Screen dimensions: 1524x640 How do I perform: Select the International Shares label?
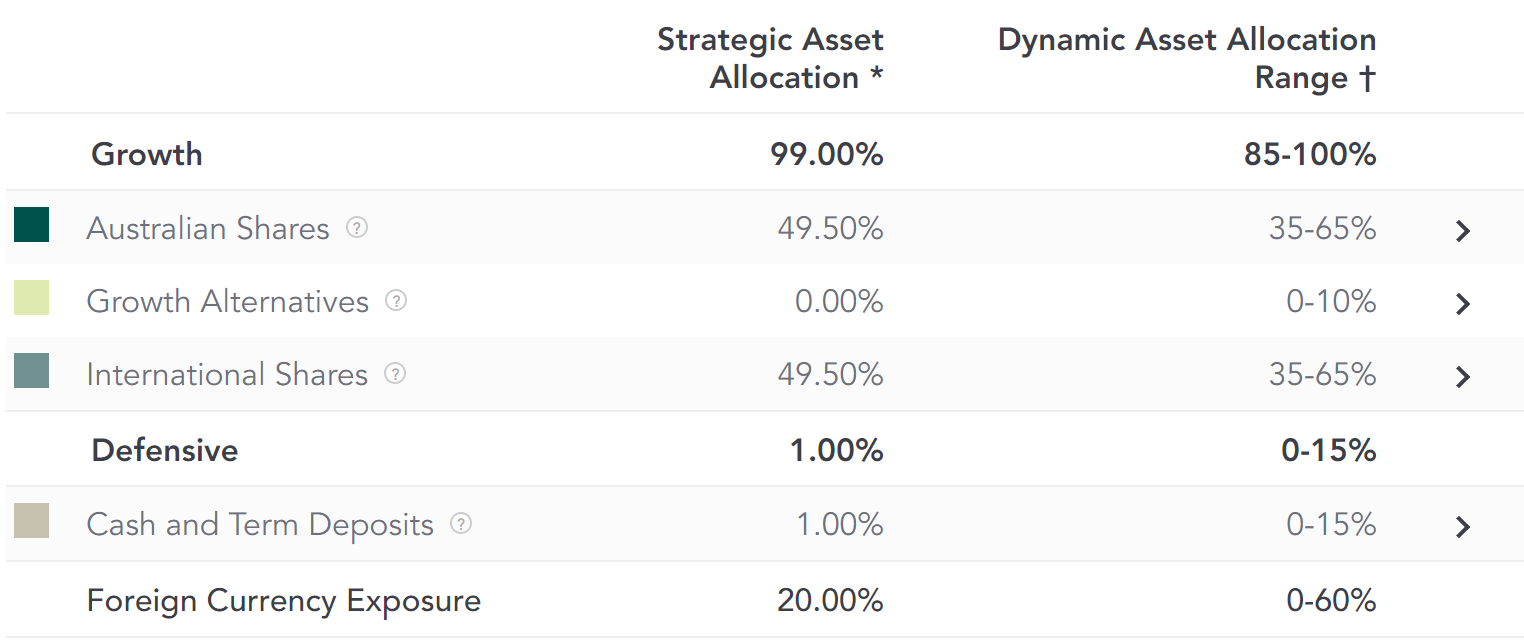point(227,375)
